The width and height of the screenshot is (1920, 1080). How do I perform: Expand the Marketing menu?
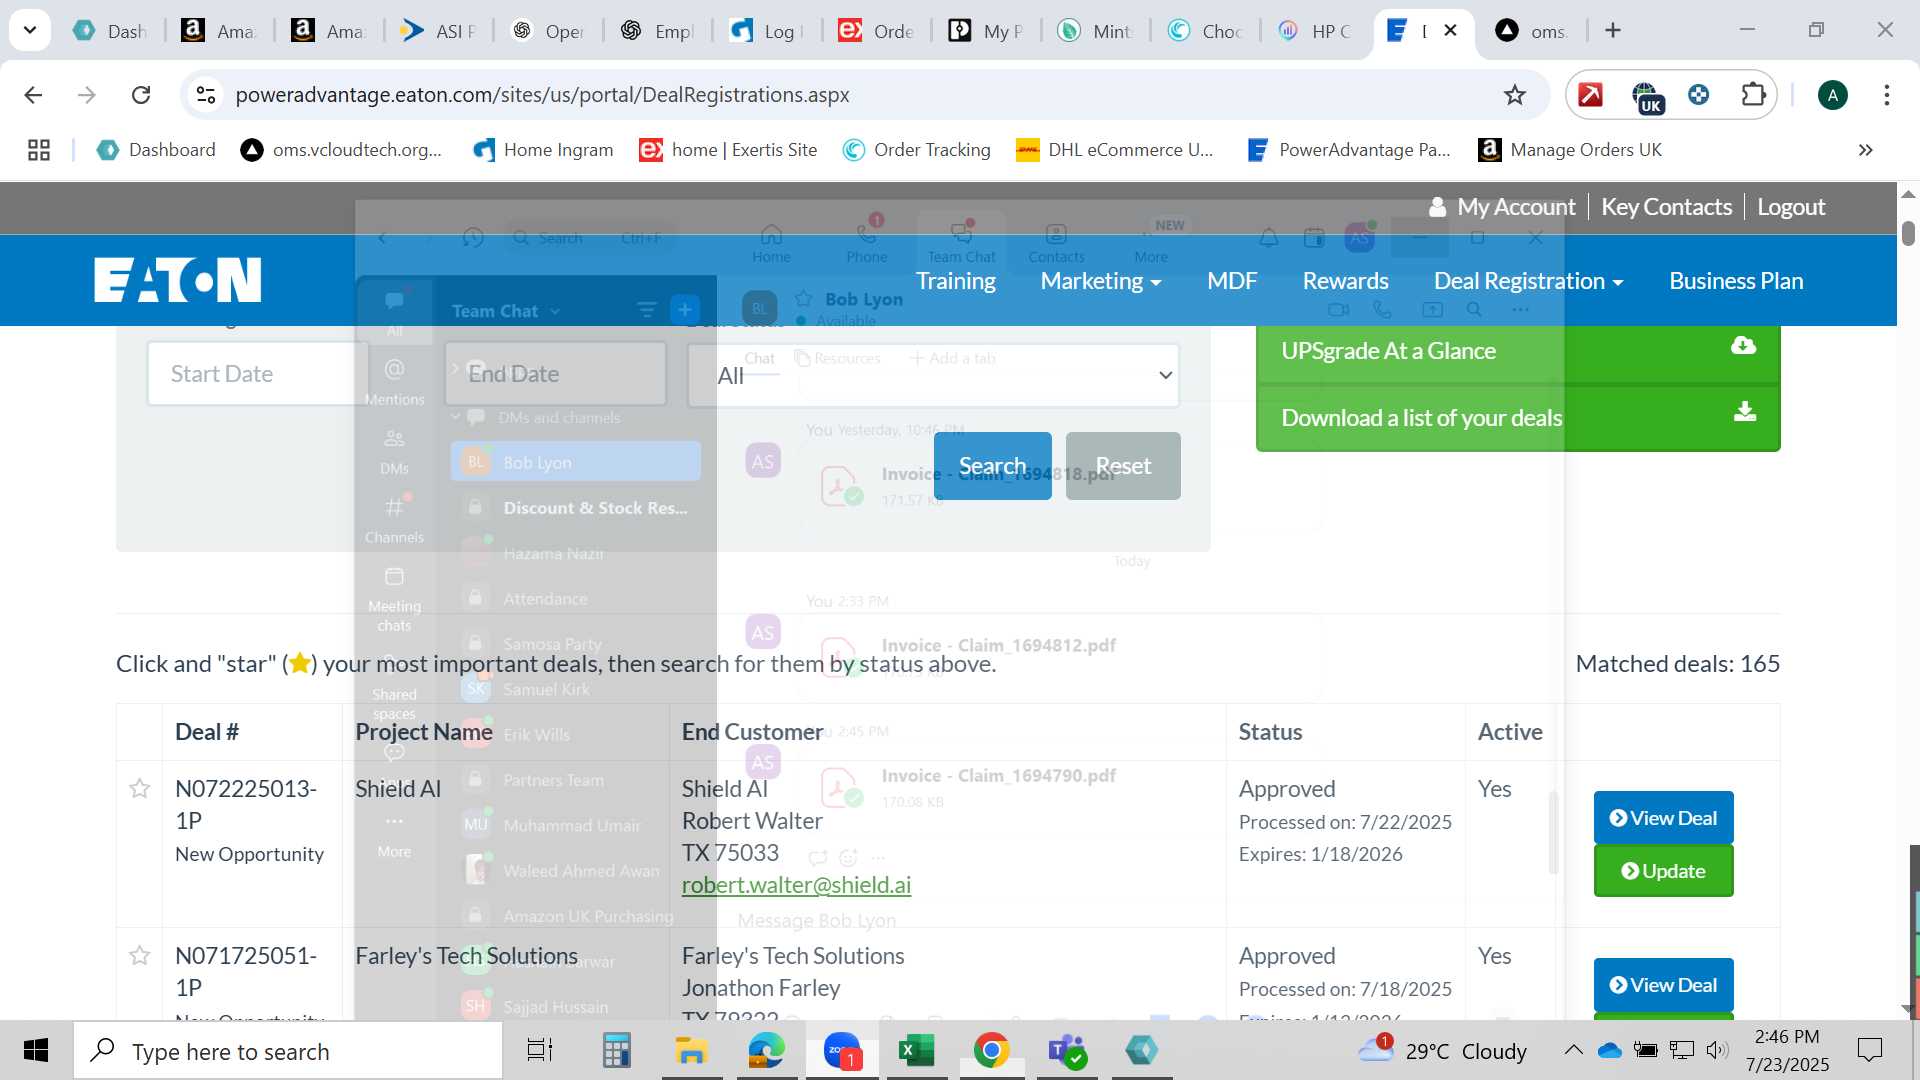1101,281
